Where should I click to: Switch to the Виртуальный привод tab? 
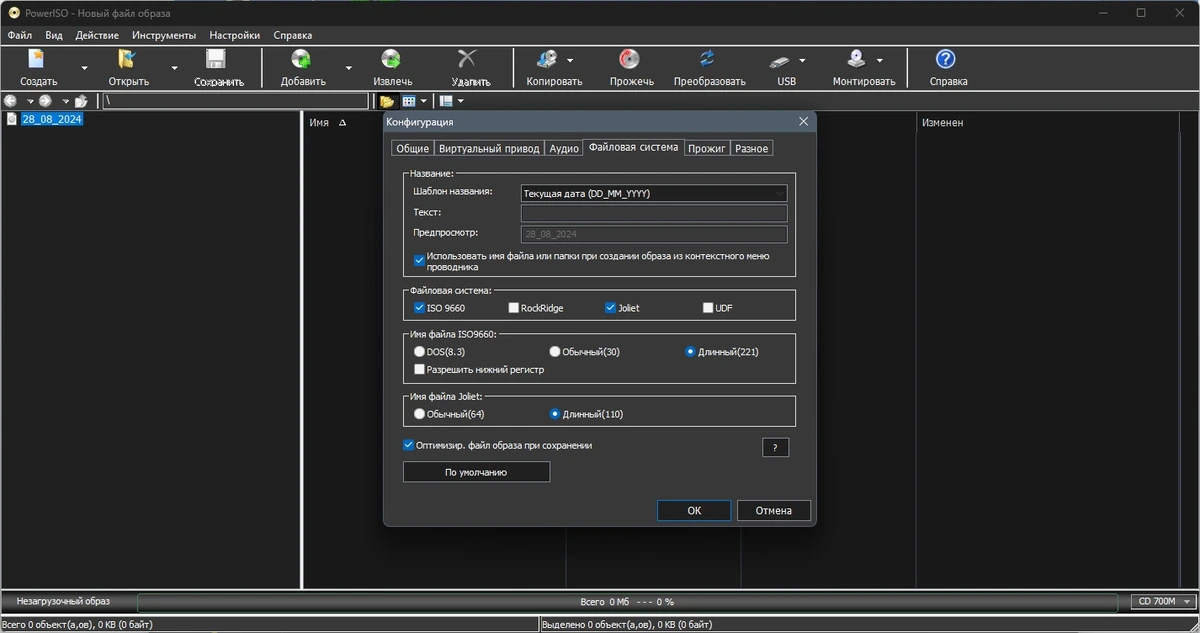pos(489,148)
